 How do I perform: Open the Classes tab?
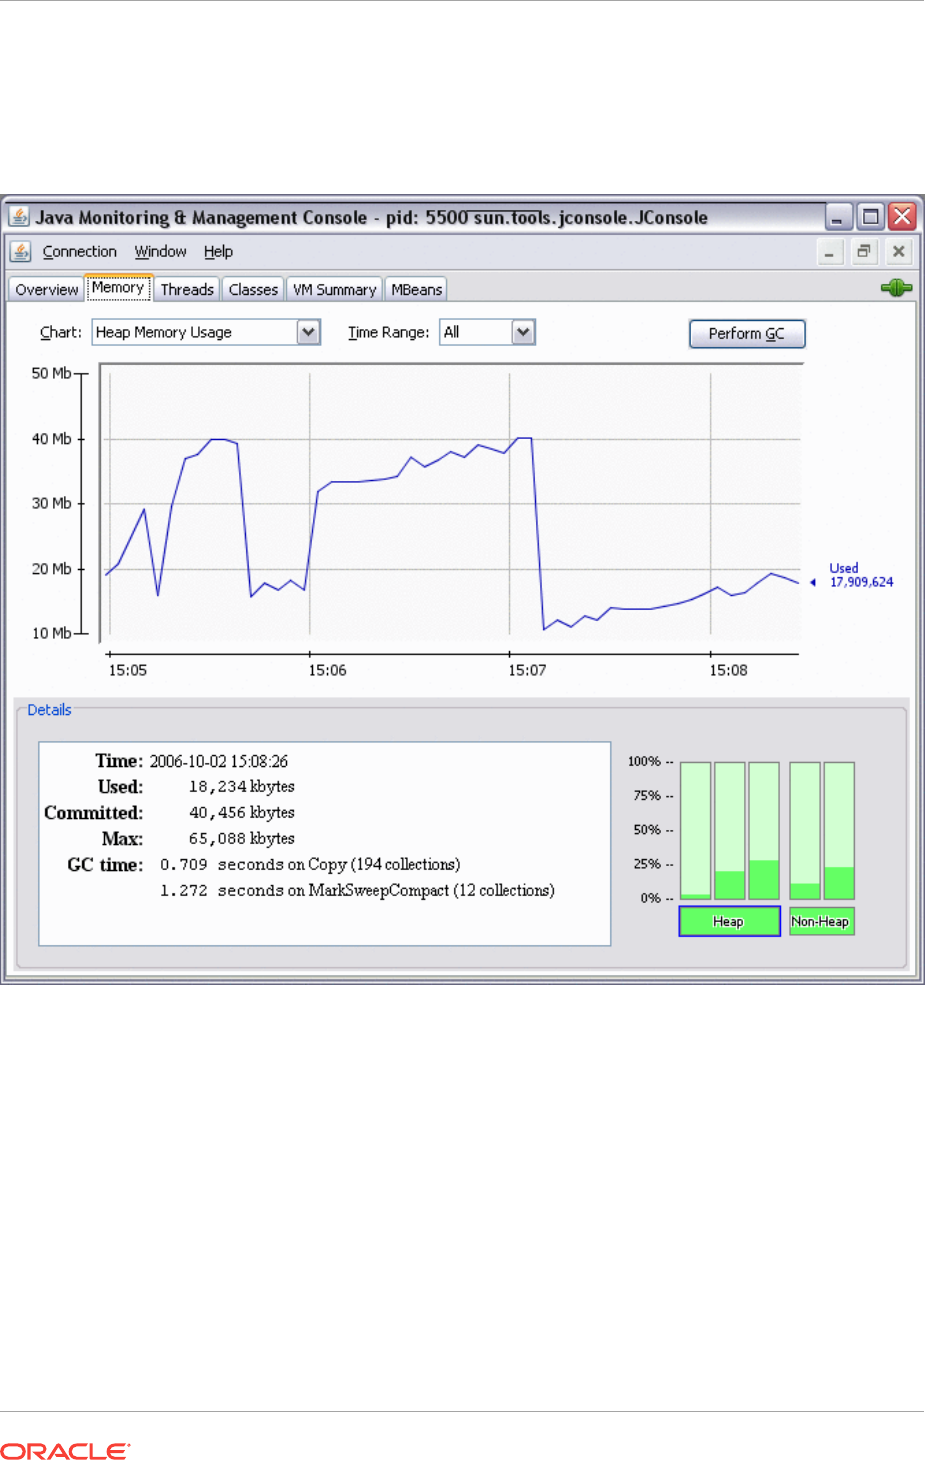click(253, 289)
